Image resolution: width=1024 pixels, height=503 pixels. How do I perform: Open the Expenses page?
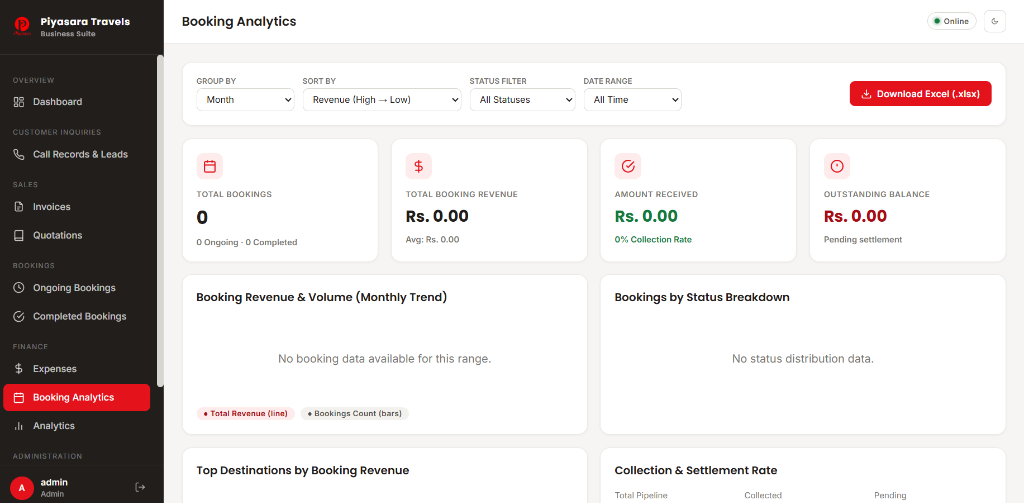pyautogui.click(x=76, y=369)
